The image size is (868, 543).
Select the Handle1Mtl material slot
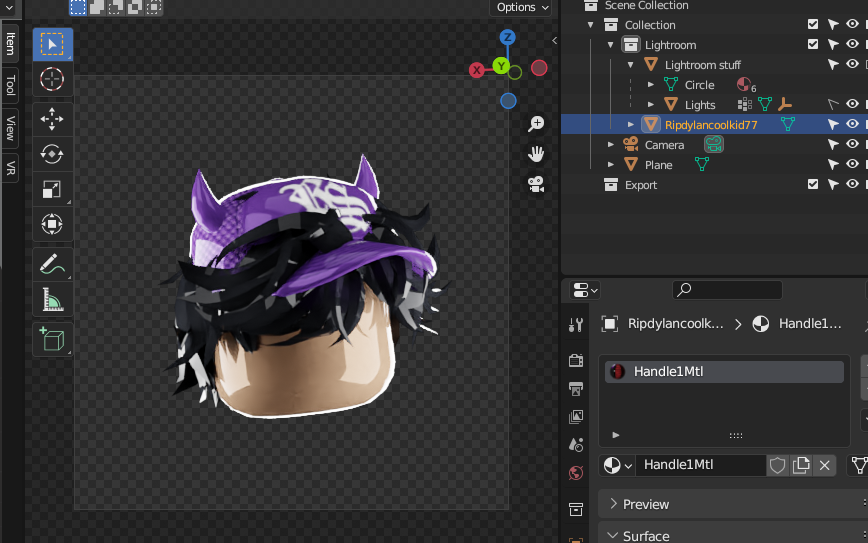tap(724, 371)
